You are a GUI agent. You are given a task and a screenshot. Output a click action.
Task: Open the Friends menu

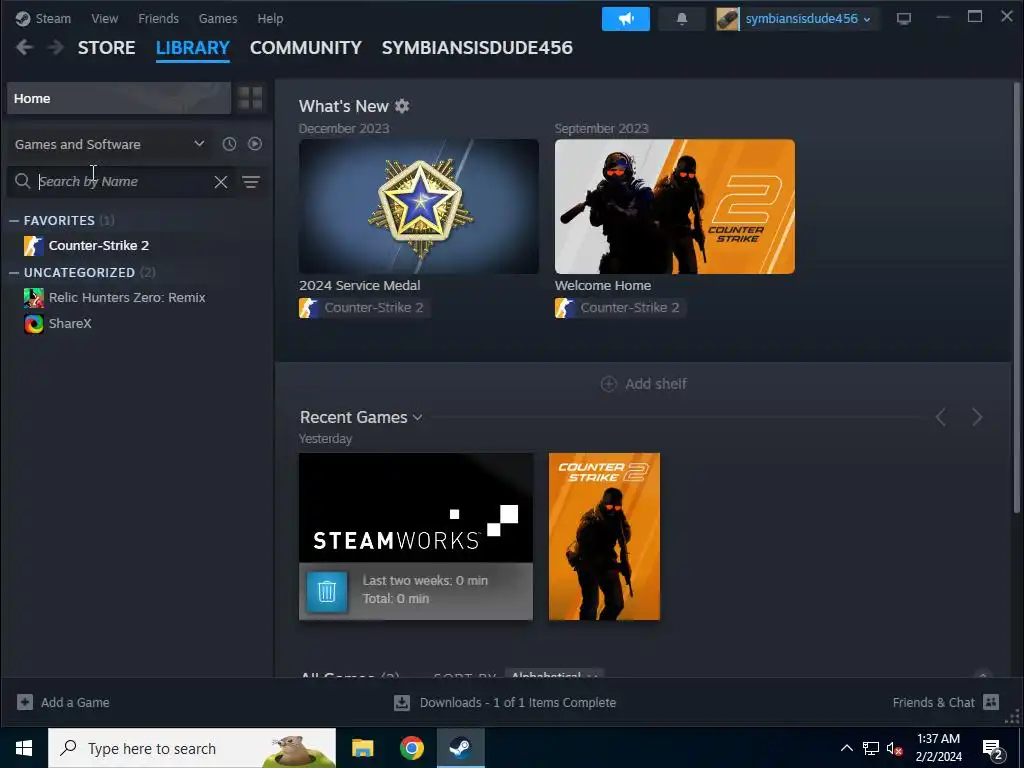tap(158, 18)
